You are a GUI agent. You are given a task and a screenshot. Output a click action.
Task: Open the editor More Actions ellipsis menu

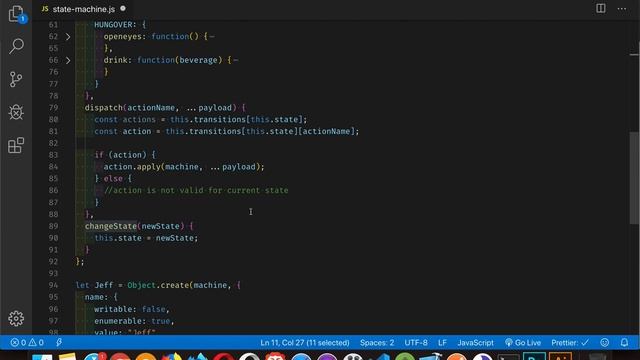click(622, 9)
